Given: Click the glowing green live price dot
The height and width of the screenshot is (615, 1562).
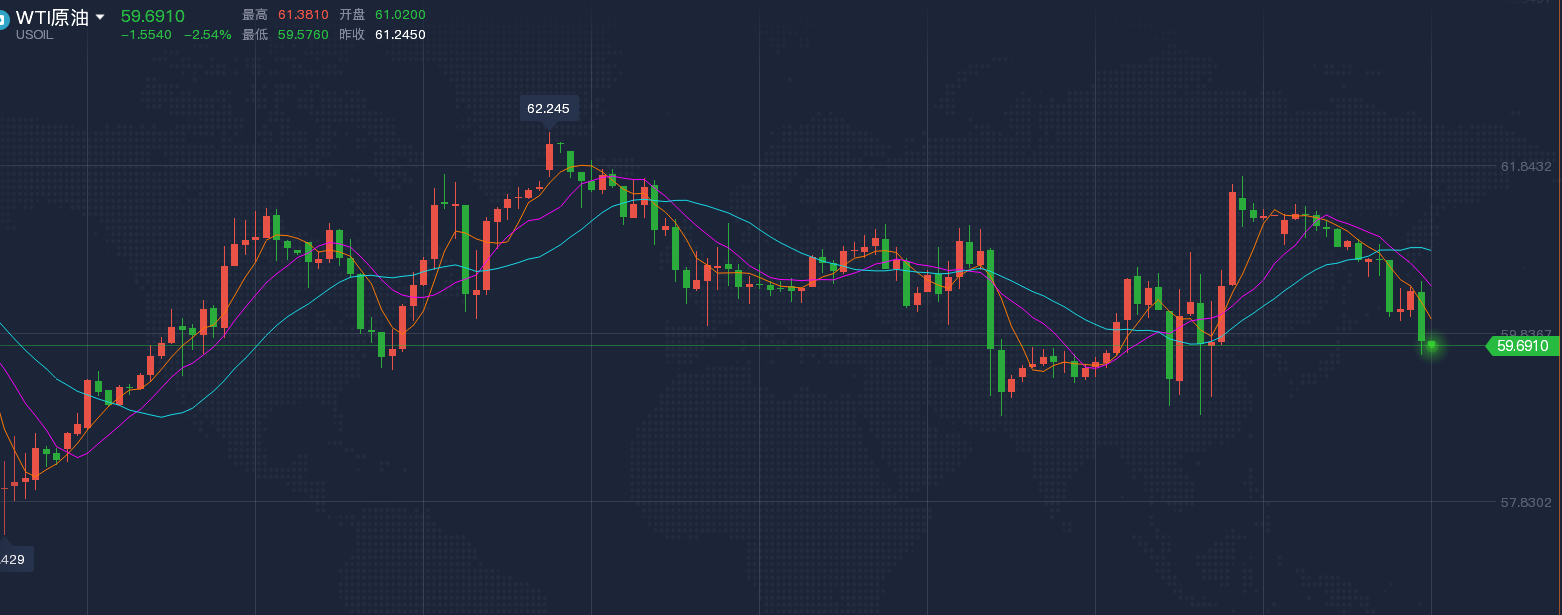Looking at the screenshot, I should [1431, 345].
